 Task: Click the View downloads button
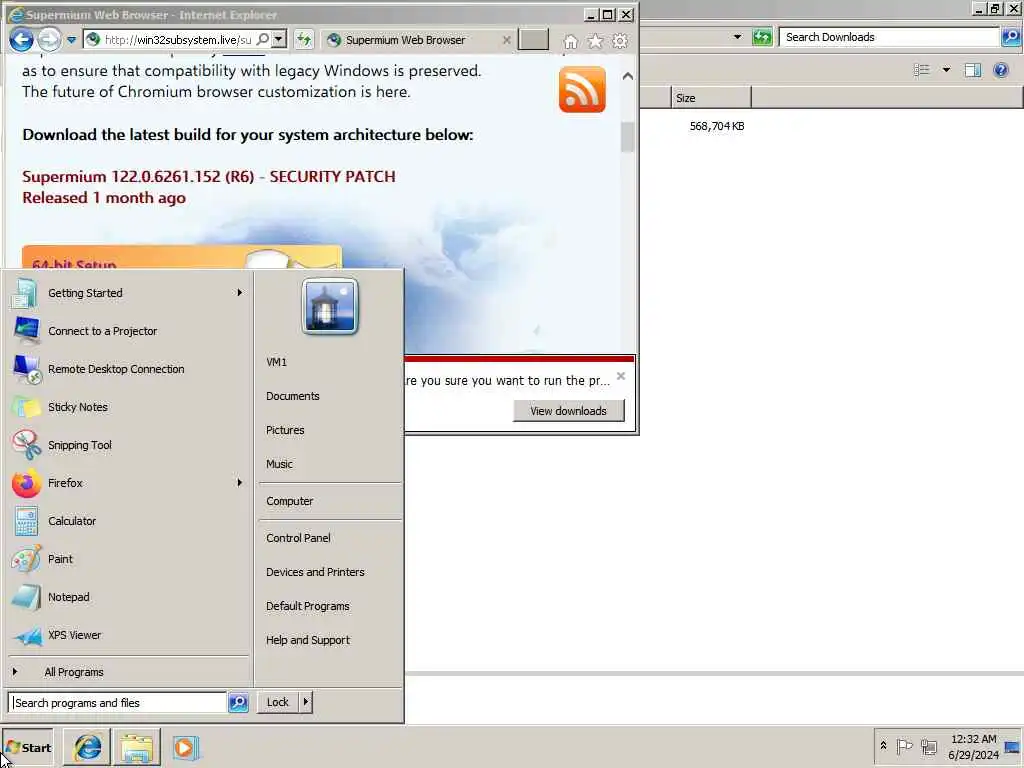568,411
